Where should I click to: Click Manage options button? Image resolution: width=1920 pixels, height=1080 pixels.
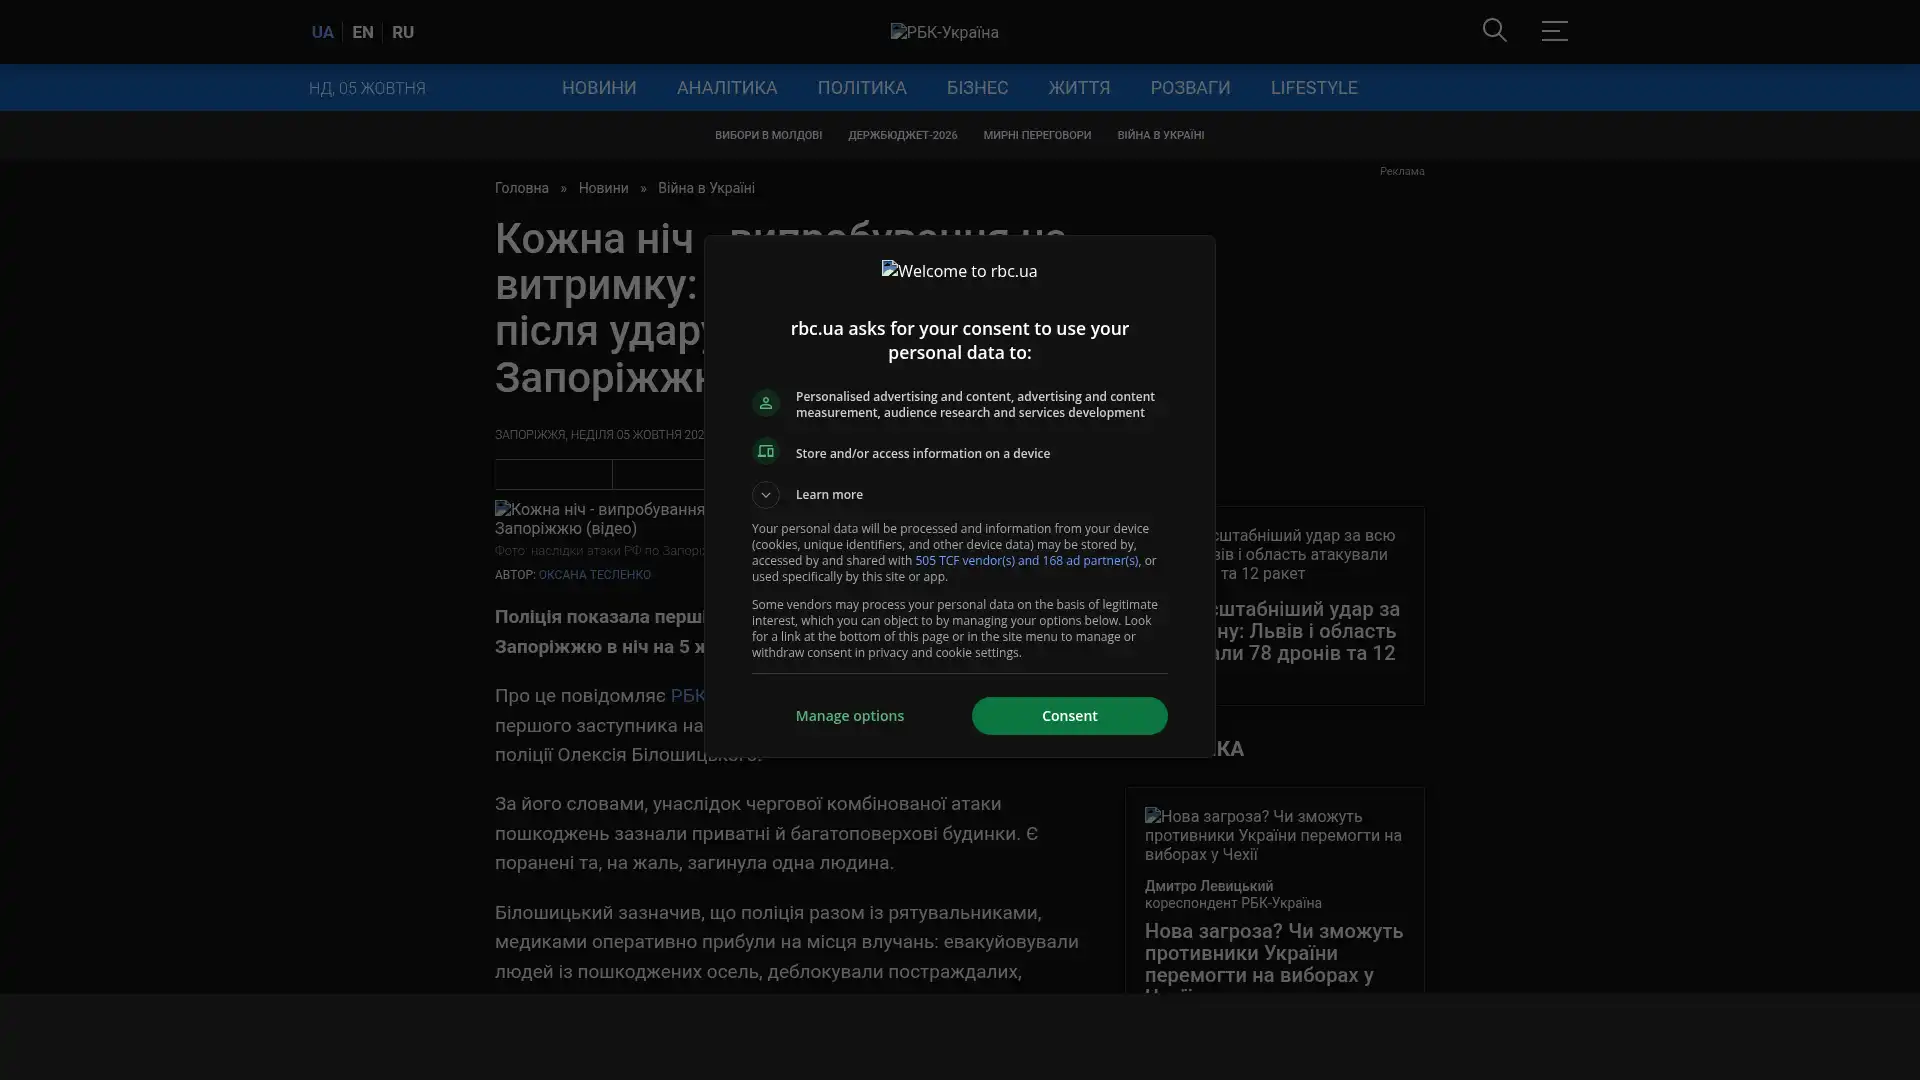click(x=849, y=716)
